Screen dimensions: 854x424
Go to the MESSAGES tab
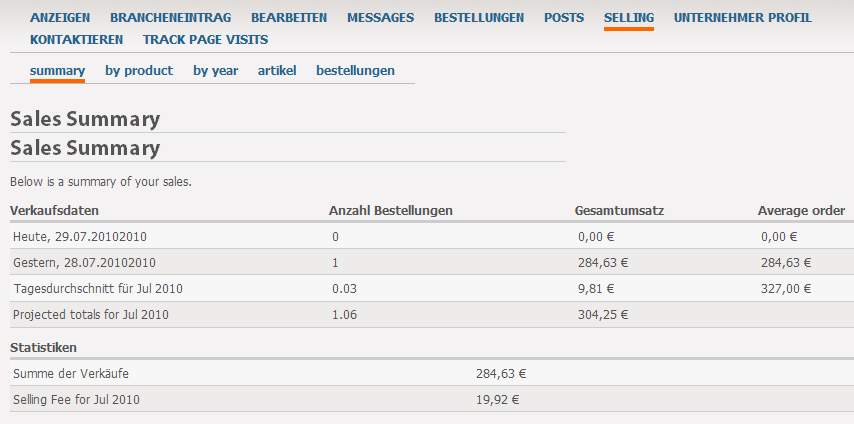tap(380, 18)
